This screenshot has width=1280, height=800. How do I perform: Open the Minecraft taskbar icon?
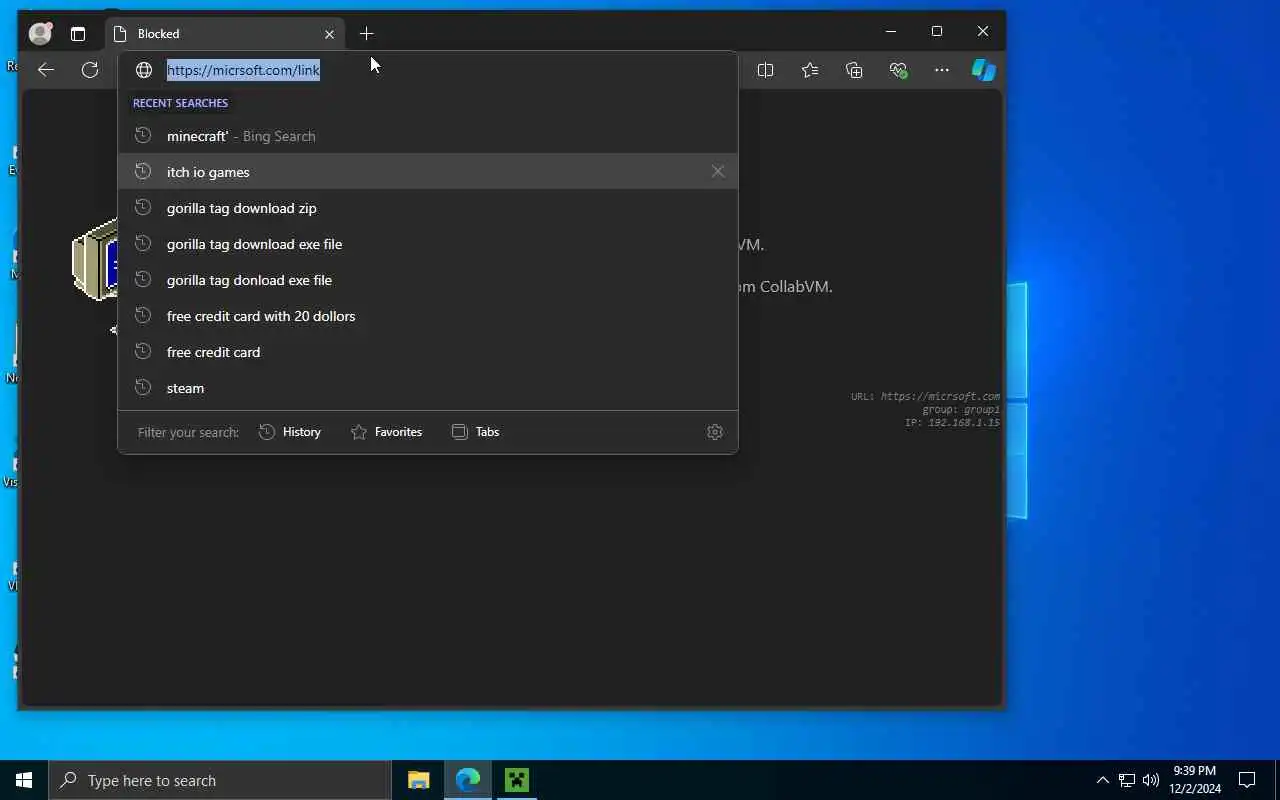[517, 780]
